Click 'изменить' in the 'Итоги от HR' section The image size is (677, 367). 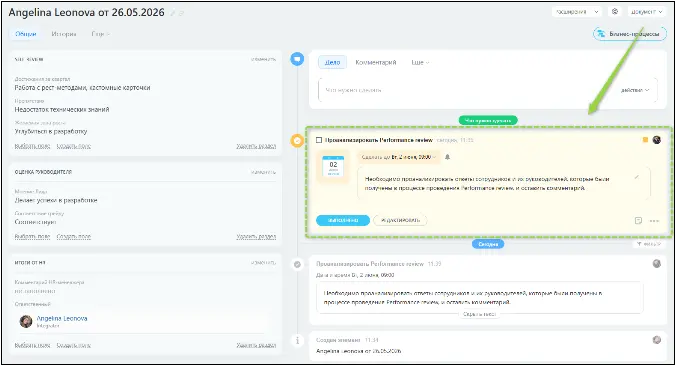click(263, 263)
